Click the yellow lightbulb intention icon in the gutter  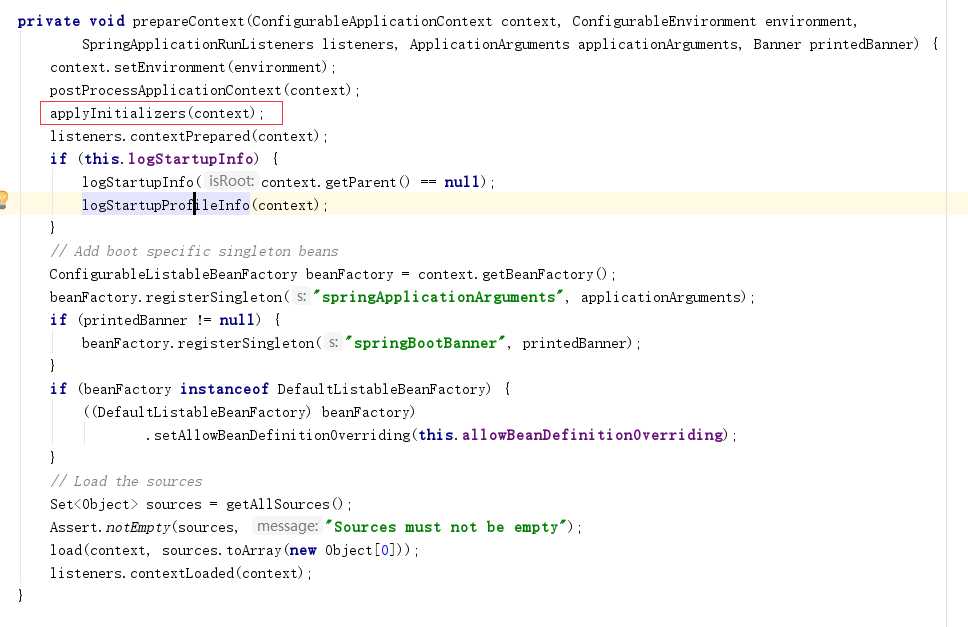pyautogui.click(x=3, y=200)
